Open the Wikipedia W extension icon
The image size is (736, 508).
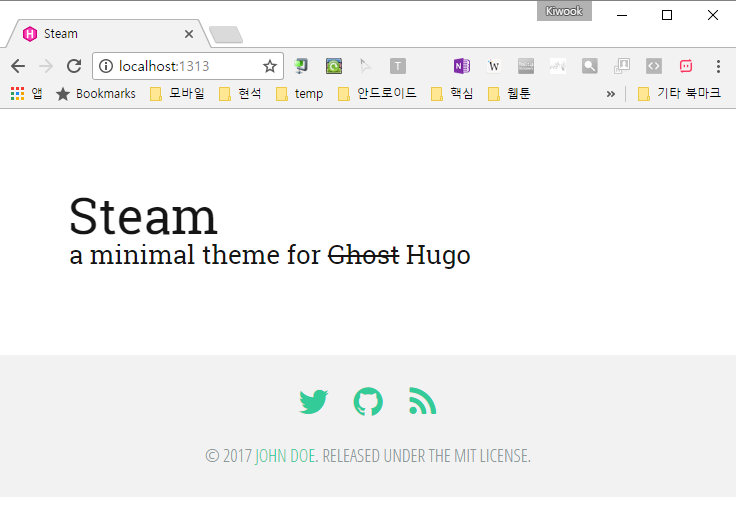pos(494,66)
